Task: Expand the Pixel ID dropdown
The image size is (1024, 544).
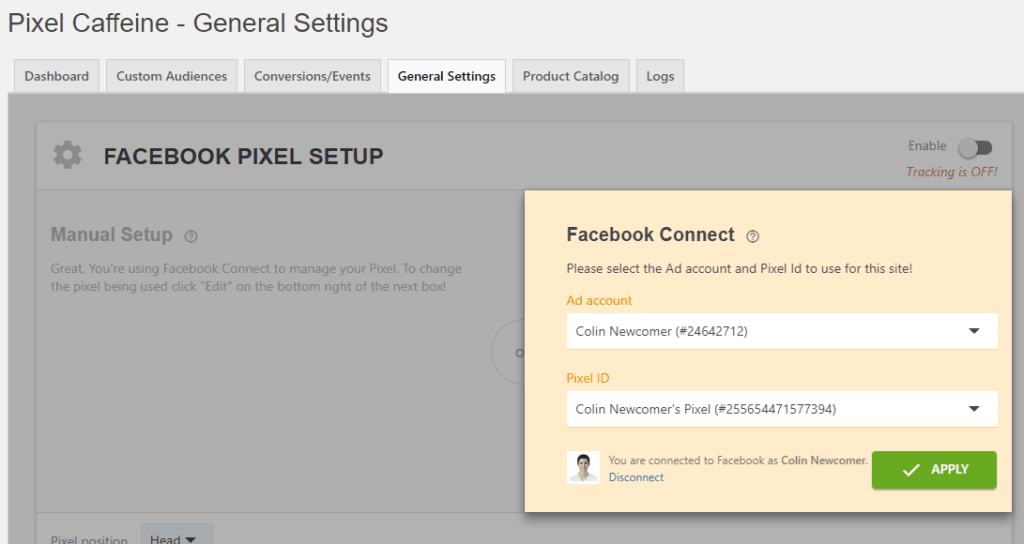Action: [x=782, y=409]
